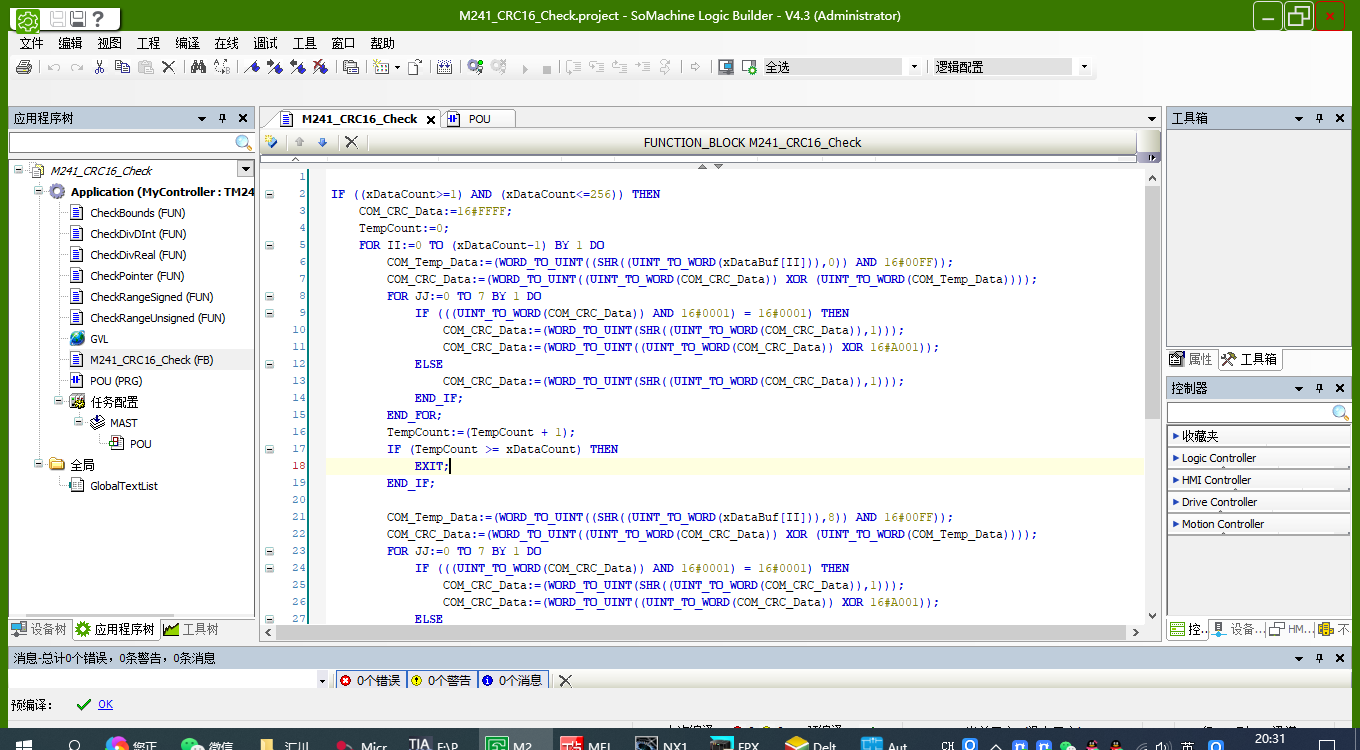
Task: Open the 全选 dropdown in the toolbar
Action: (913, 67)
